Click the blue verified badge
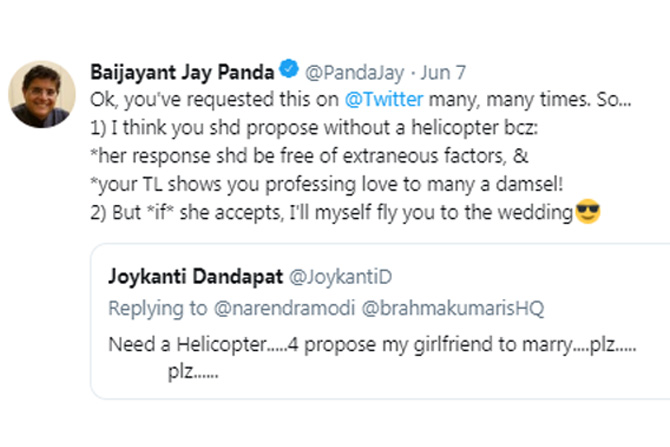Screen dimensions: 670x447 pos(288,72)
